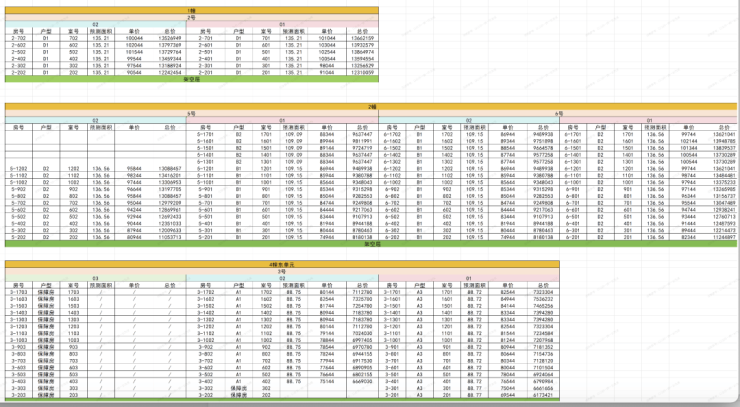This screenshot has width=740, height=407.
Task: Select the orange "1幢" building header cell
Action: pos(192,10)
